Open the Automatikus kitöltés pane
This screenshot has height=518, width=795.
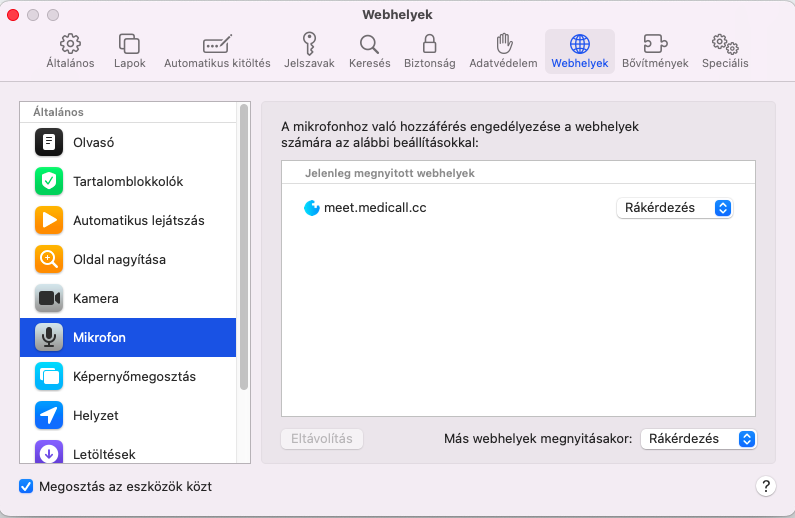click(x=217, y=51)
